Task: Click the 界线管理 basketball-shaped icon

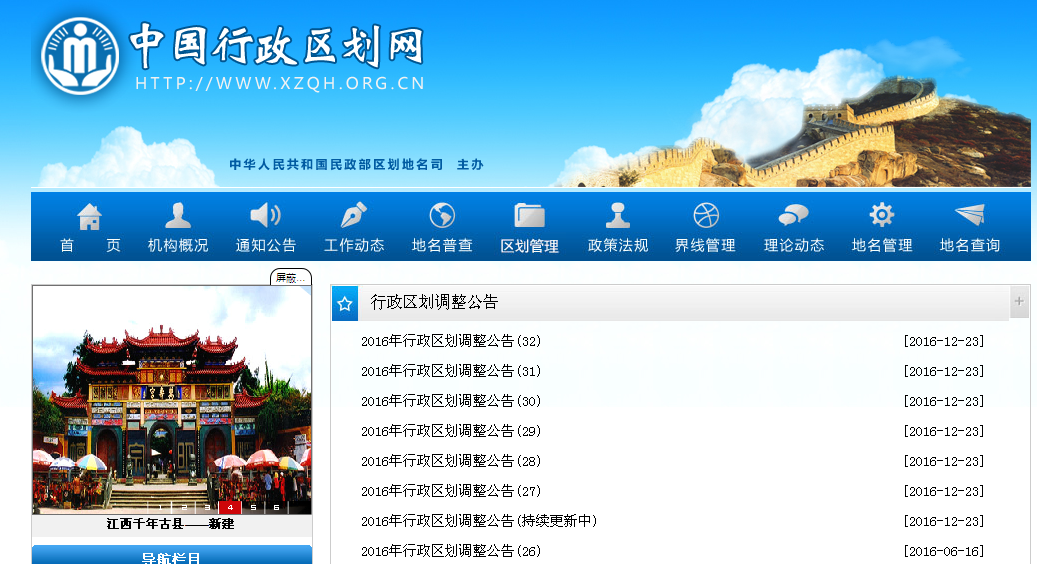Action: [x=705, y=216]
